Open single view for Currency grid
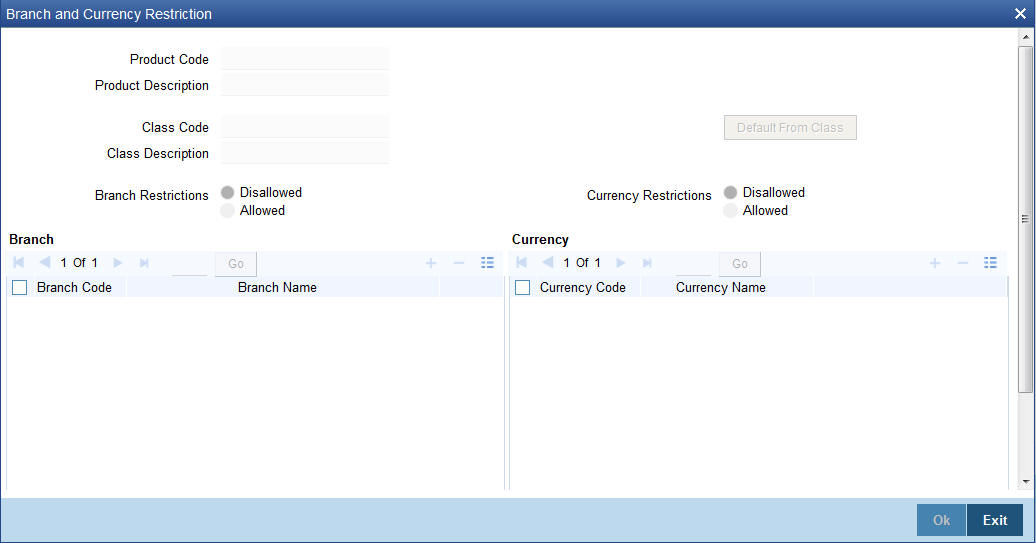Image resolution: width=1036 pixels, height=543 pixels. [x=990, y=263]
